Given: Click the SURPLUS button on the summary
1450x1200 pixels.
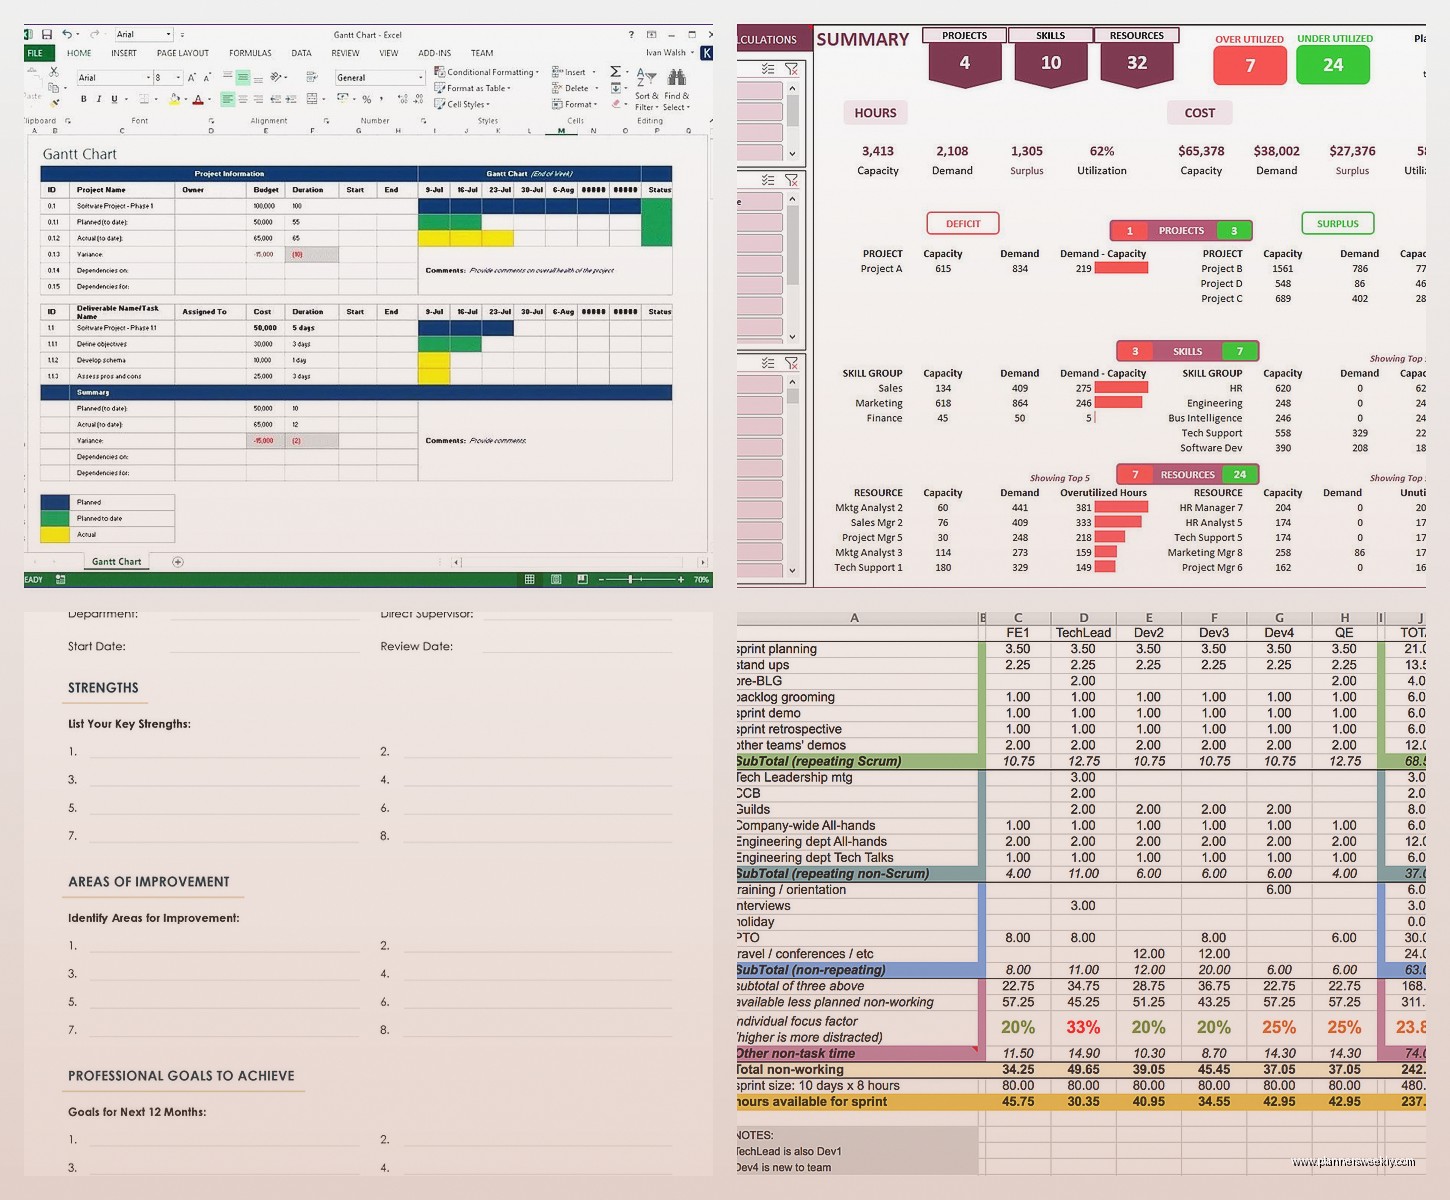Looking at the screenshot, I should pyautogui.click(x=1337, y=223).
